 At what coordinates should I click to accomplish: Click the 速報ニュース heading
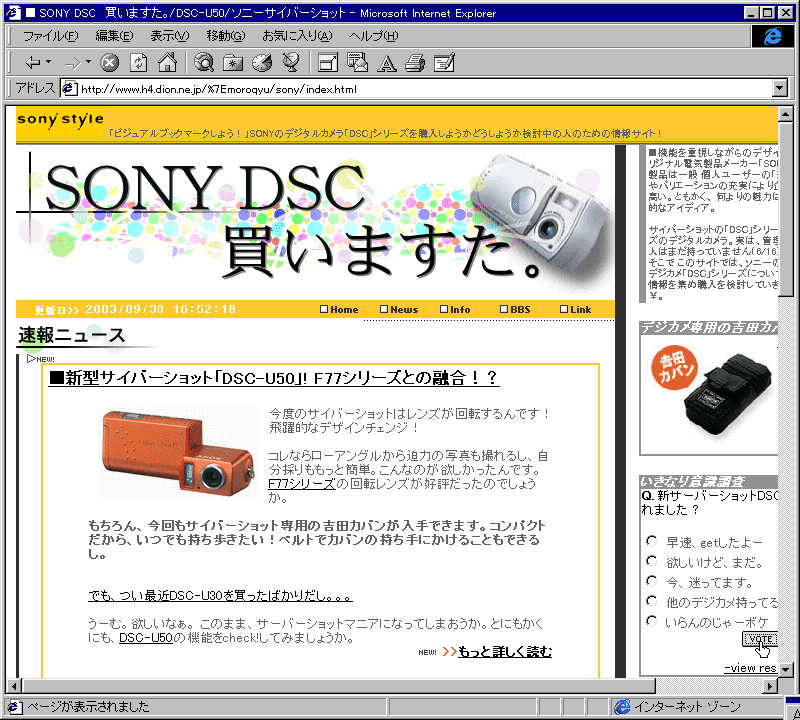pyautogui.click(x=71, y=335)
